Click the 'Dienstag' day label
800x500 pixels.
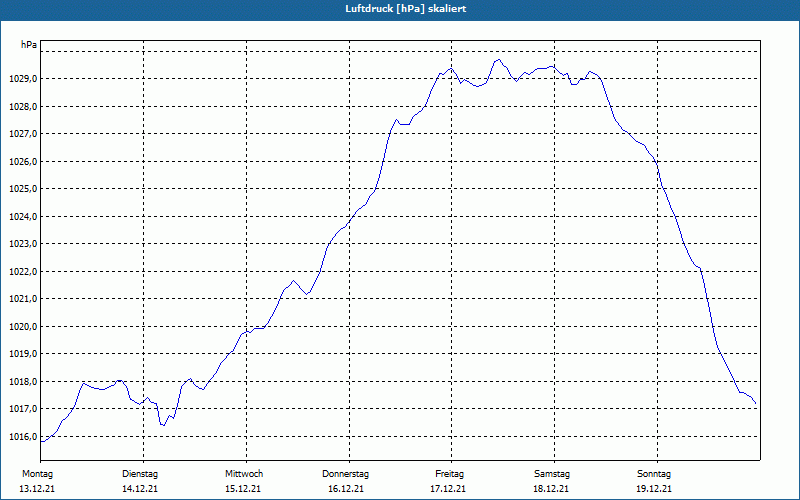pyautogui.click(x=140, y=474)
